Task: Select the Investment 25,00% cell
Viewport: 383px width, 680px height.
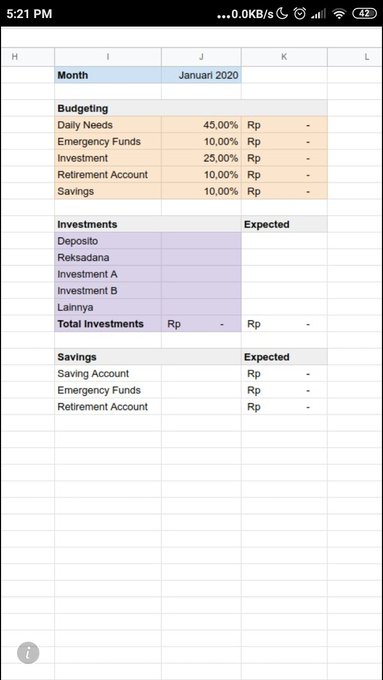Action: (201, 158)
